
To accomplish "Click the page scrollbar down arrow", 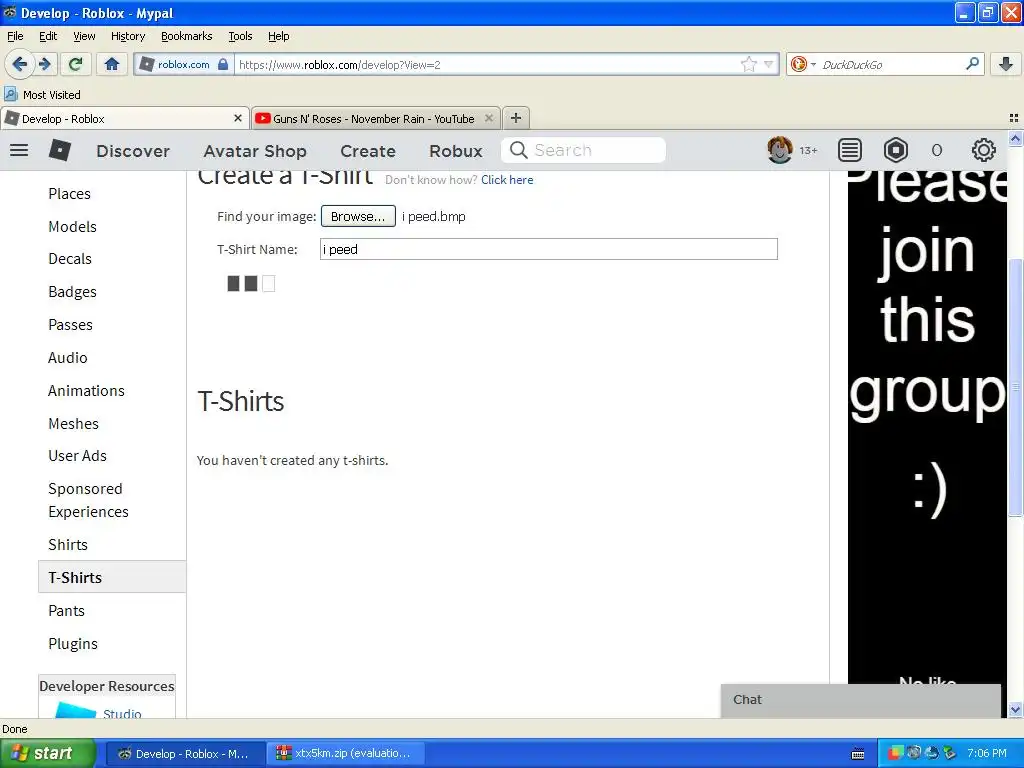I will point(1015,709).
